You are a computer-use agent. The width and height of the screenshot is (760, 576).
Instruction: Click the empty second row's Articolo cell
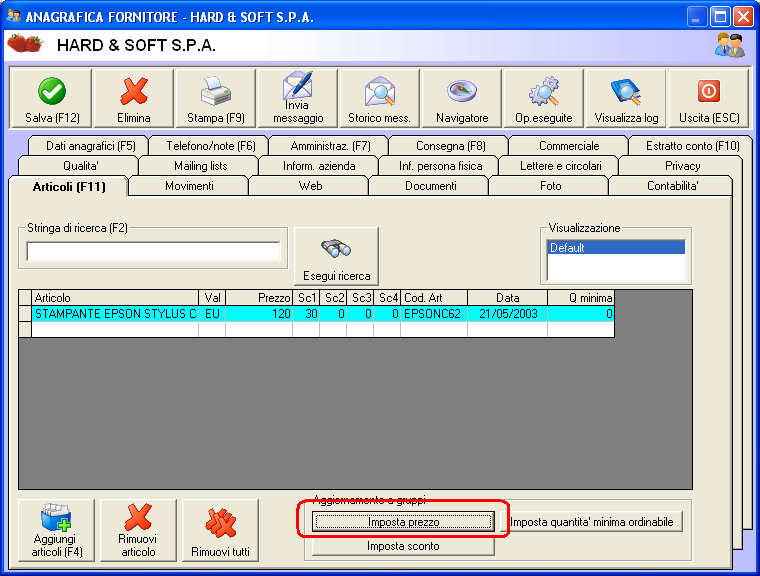tap(115, 330)
